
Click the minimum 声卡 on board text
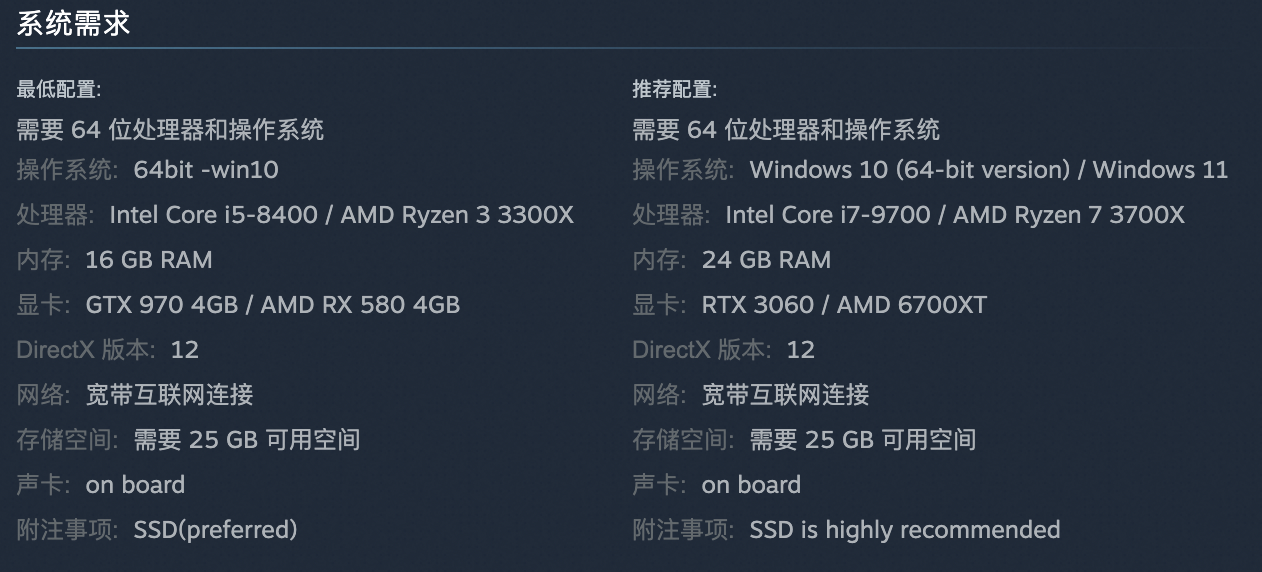click(135, 485)
